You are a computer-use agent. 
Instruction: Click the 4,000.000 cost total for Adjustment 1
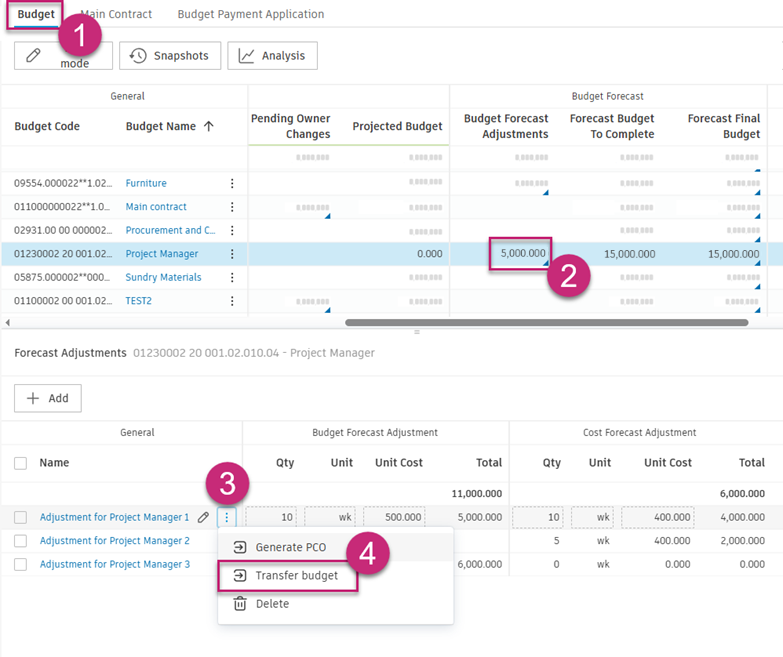(742, 517)
